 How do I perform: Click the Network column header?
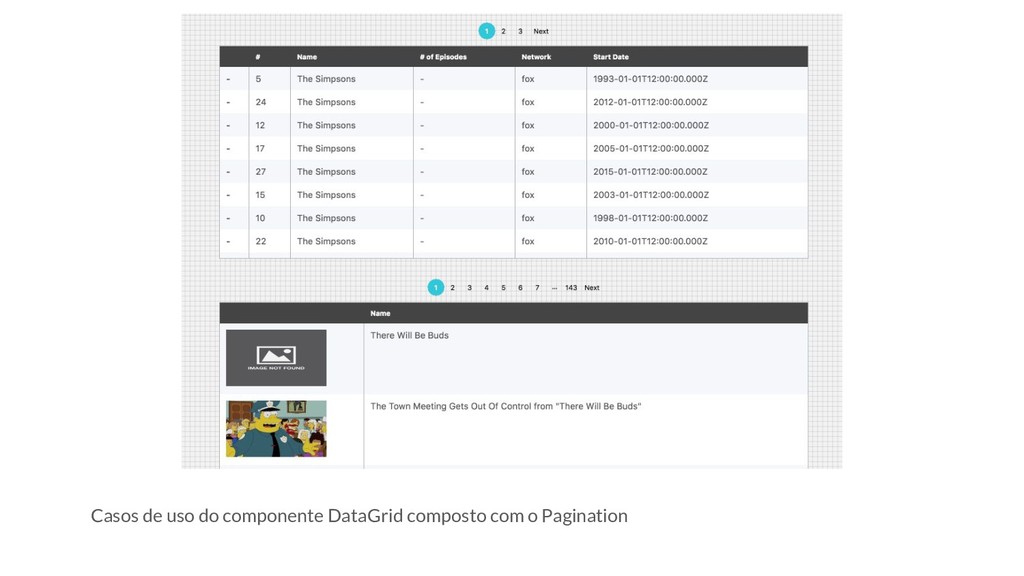536,57
